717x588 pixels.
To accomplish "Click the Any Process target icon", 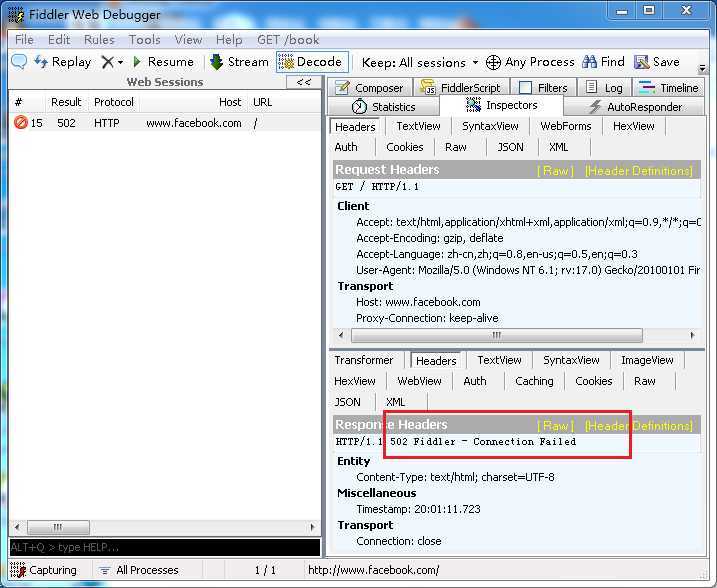I will [493, 62].
